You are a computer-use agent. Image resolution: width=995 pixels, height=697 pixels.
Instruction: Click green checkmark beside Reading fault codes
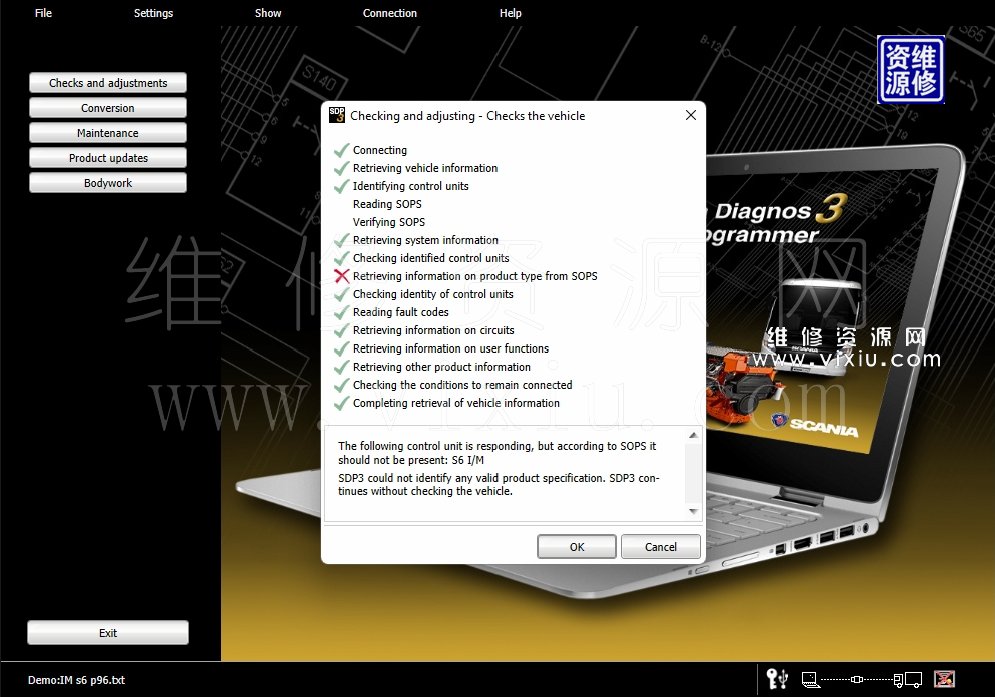click(x=342, y=313)
